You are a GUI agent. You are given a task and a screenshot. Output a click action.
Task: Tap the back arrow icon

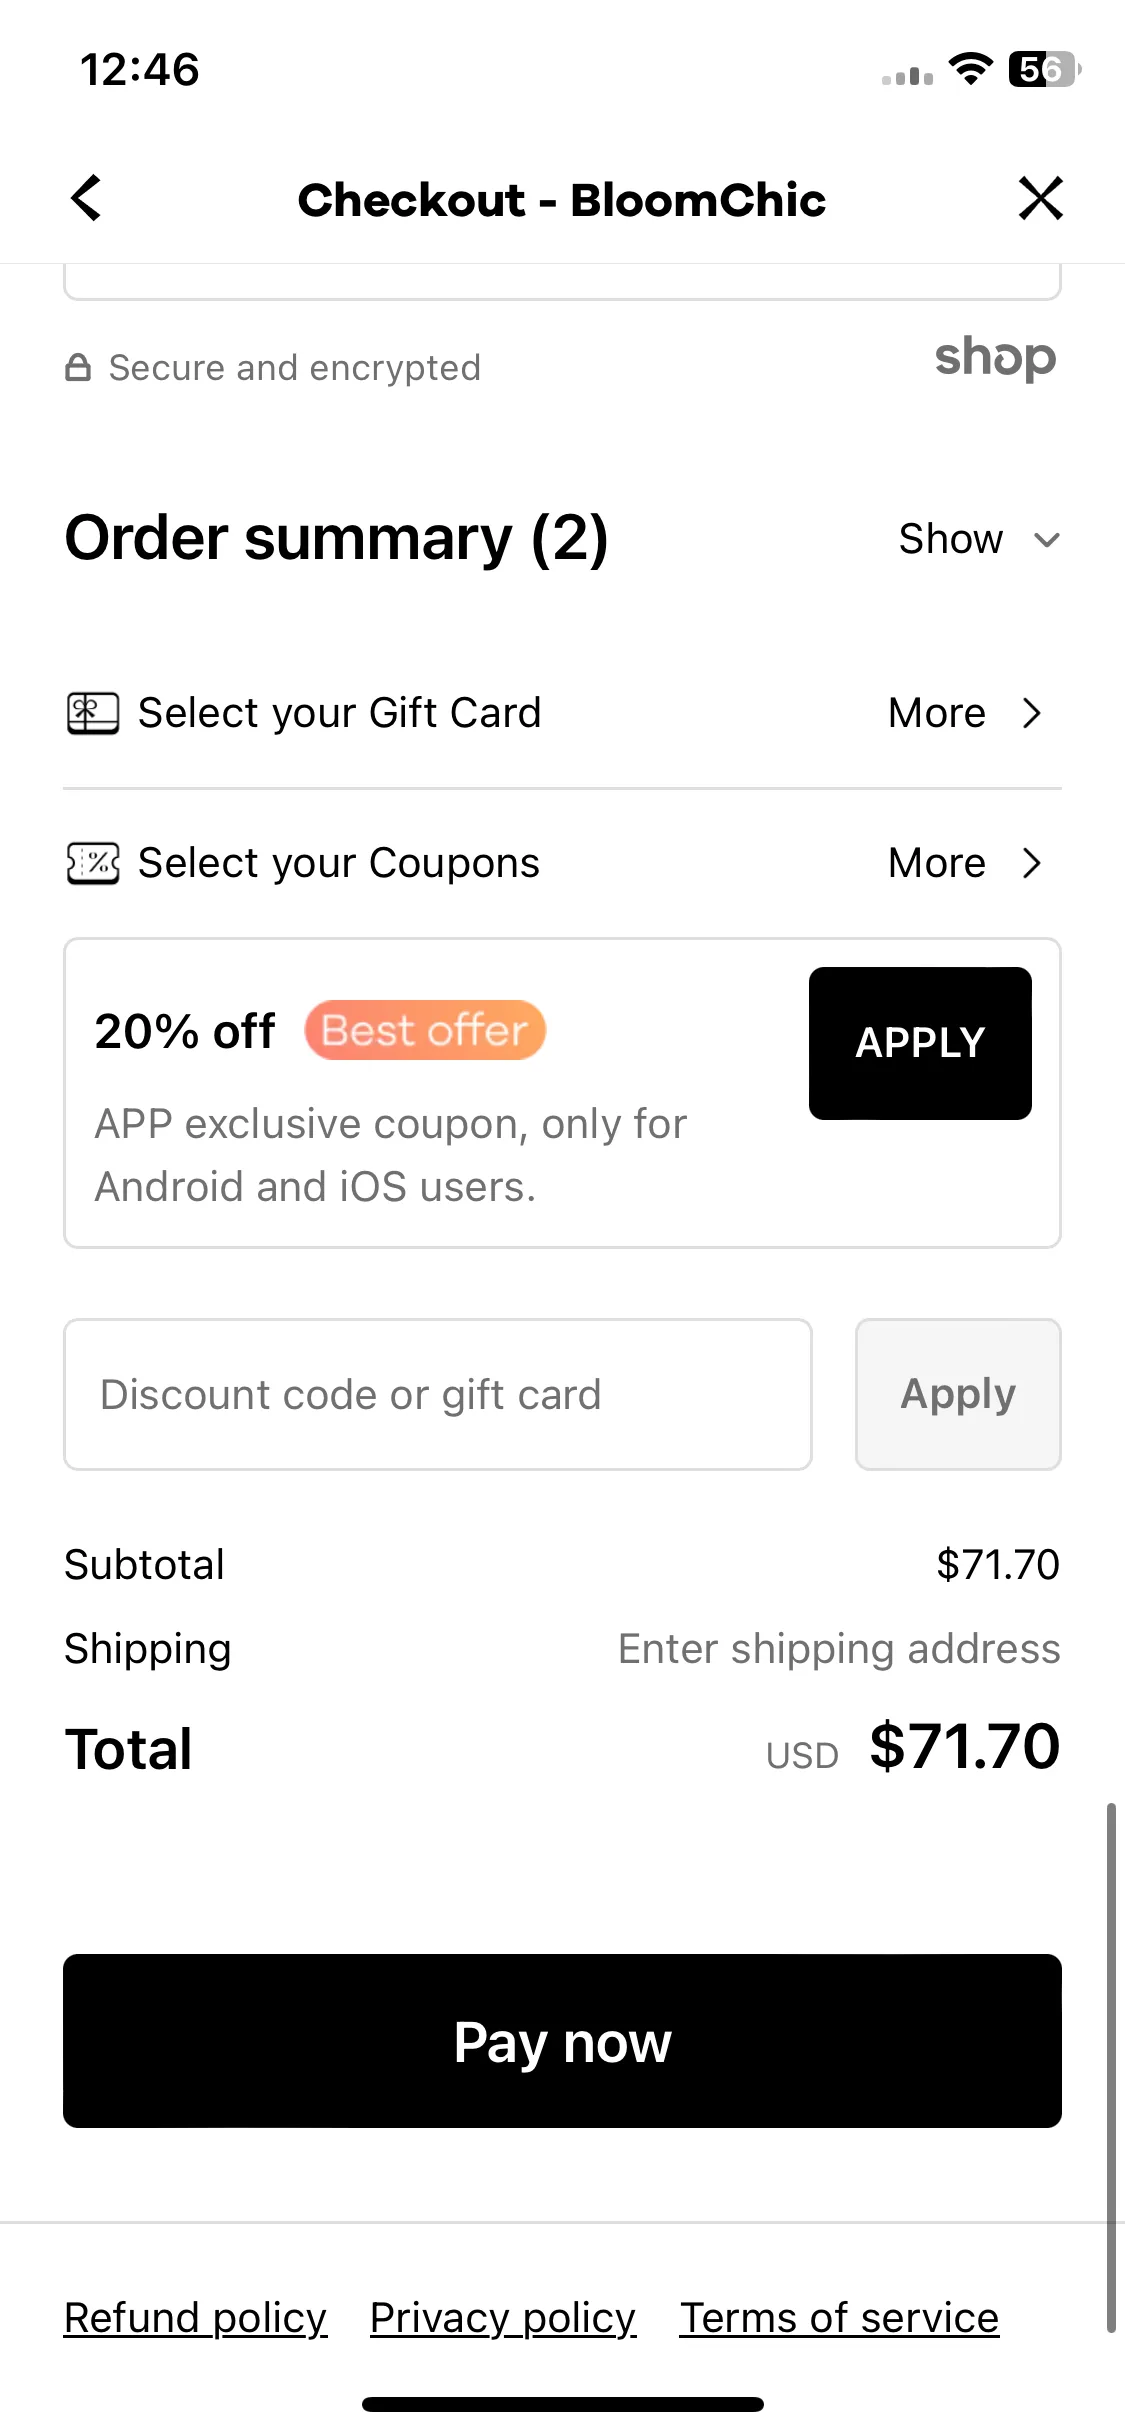(x=87, y=198)
